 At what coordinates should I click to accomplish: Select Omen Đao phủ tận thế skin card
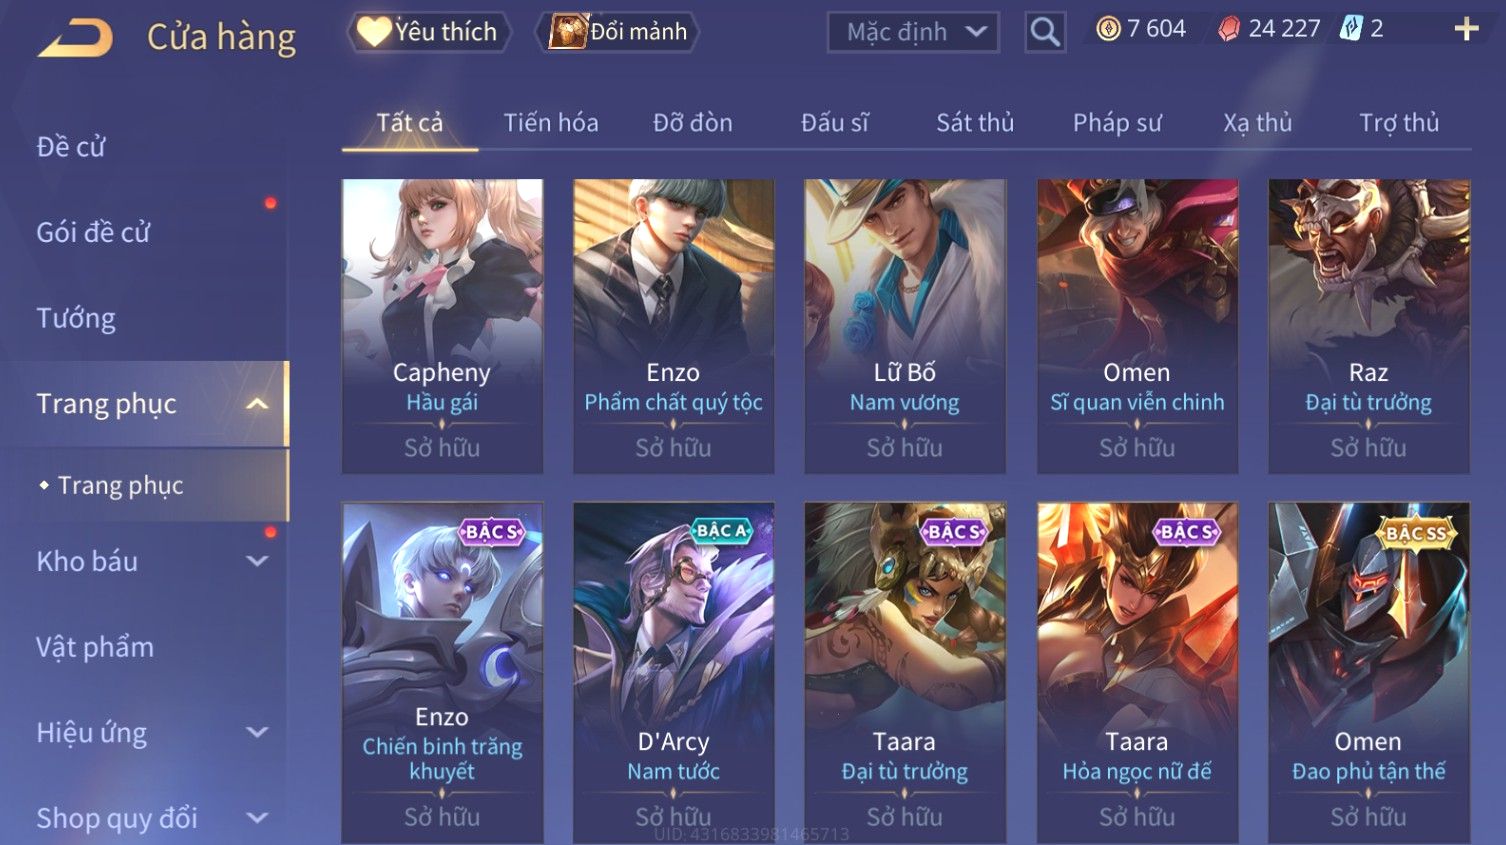coord(1369,672)
